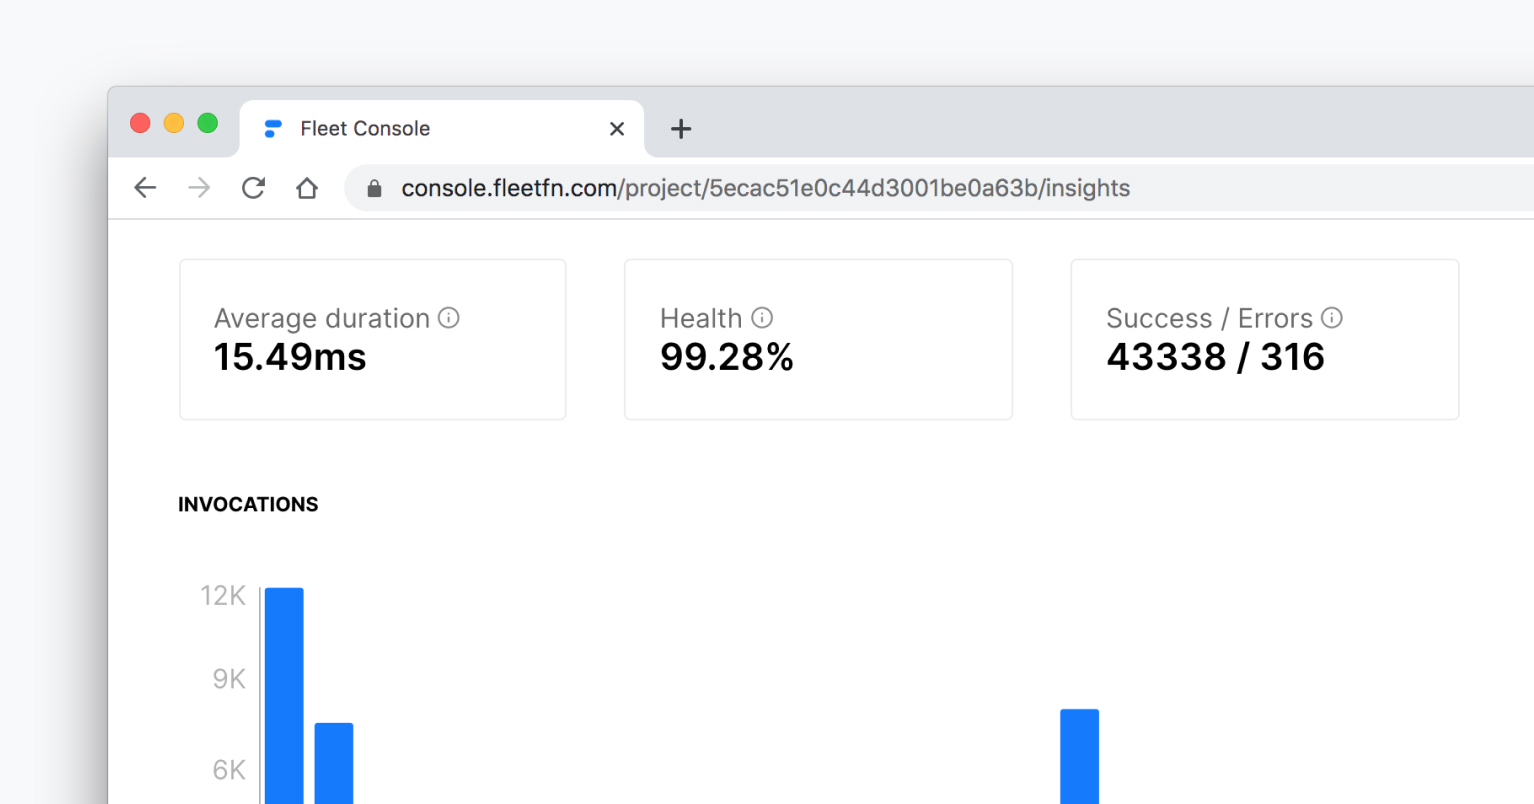Select the 43338 / 316 success count
Viewport: 1534px width, 804px height.
[x=1215, y=356]
